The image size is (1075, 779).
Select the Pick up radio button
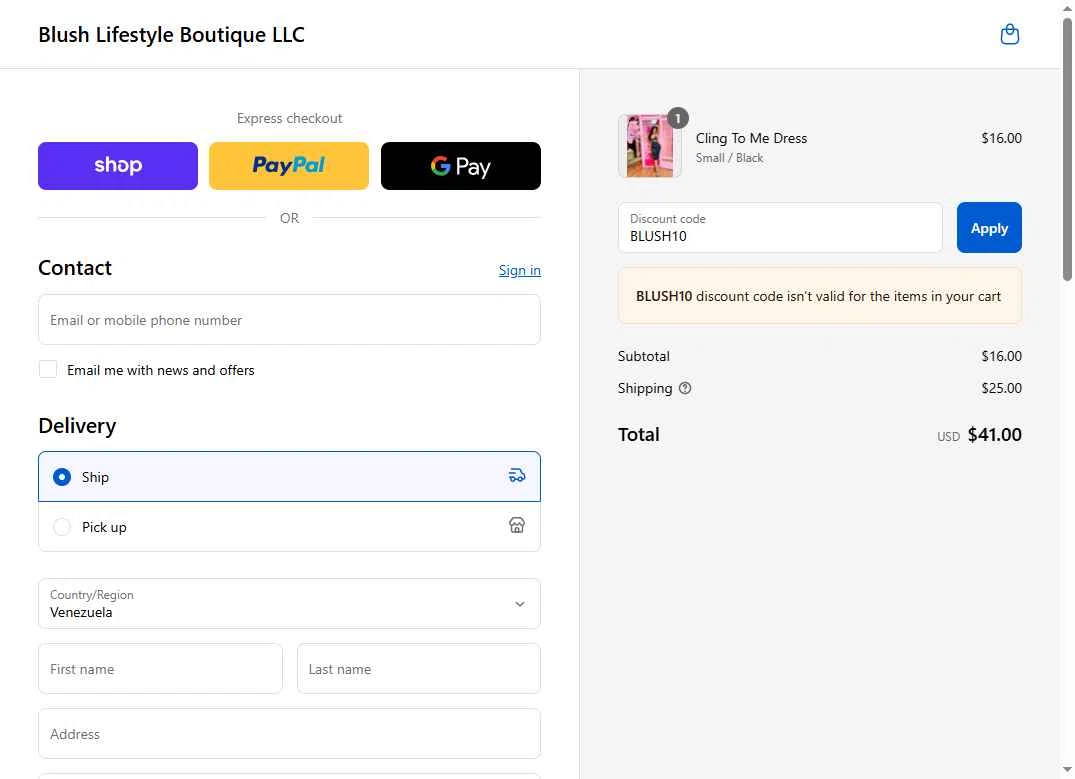(62, 527)
